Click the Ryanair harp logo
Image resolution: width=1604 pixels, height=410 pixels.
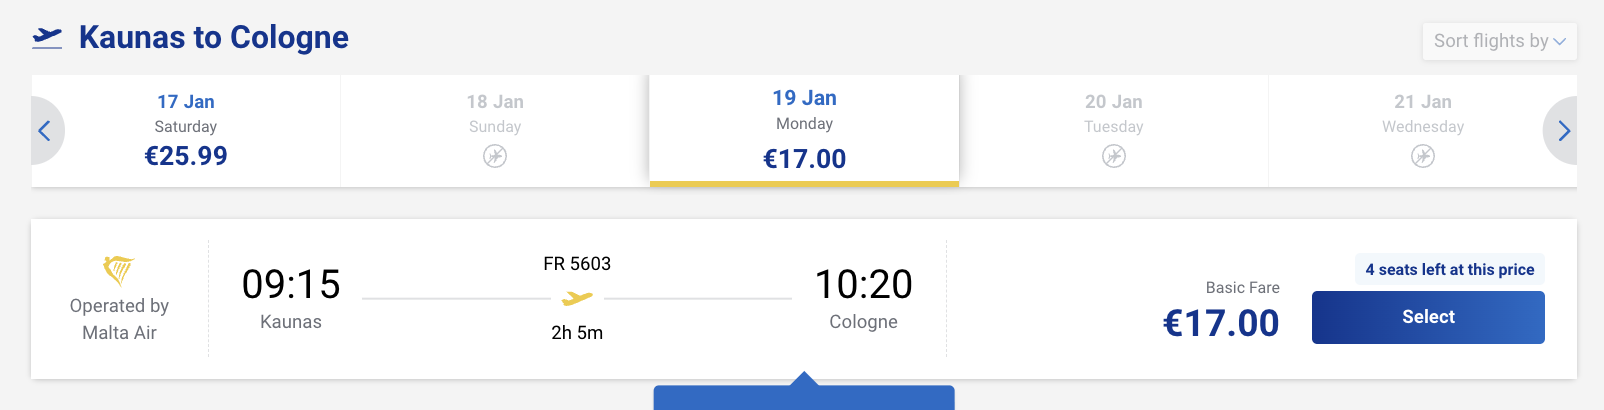(119, 270)
